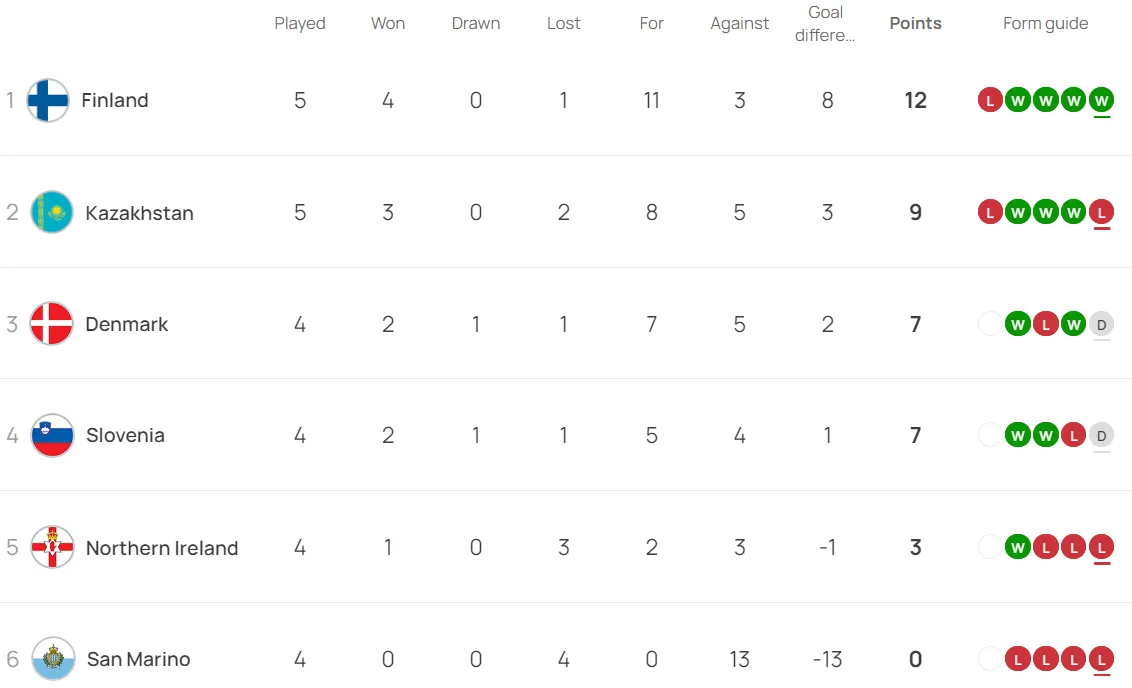1132x688 pixels.
Task: Open the Northern Ireland team link
Action: (162, 548)
